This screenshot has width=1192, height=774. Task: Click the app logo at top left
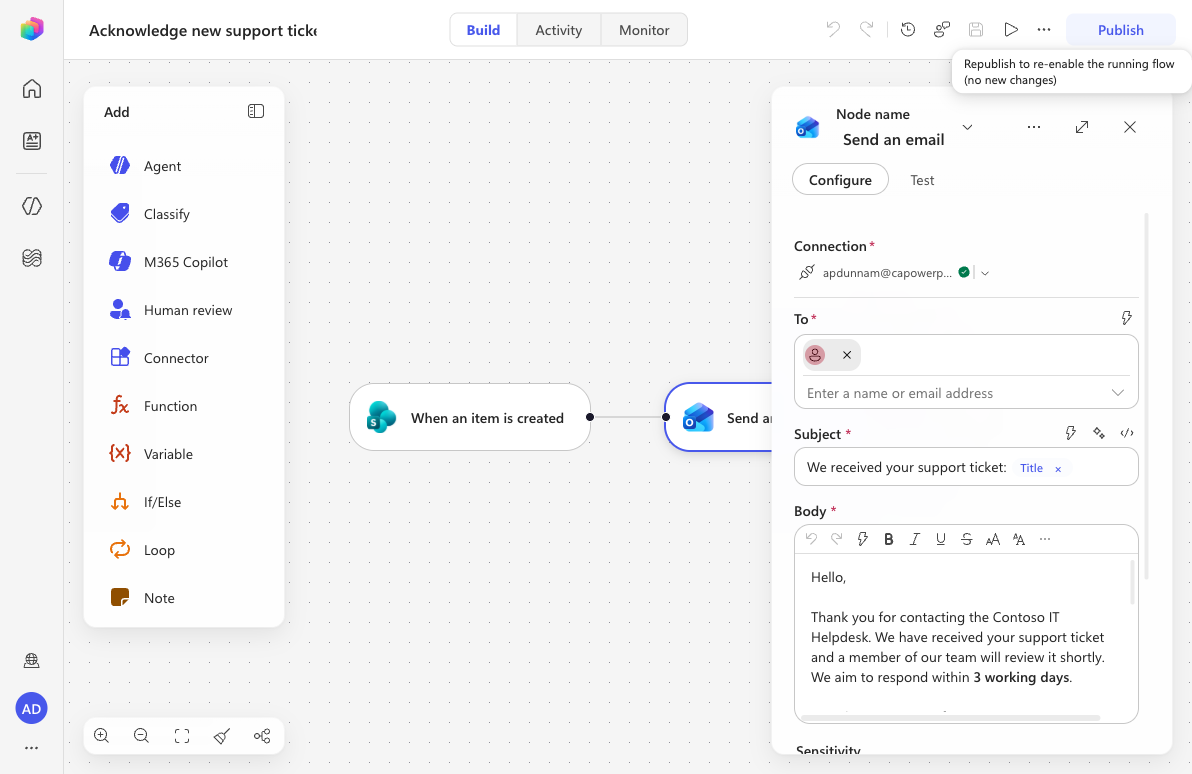tap(31, 29)
